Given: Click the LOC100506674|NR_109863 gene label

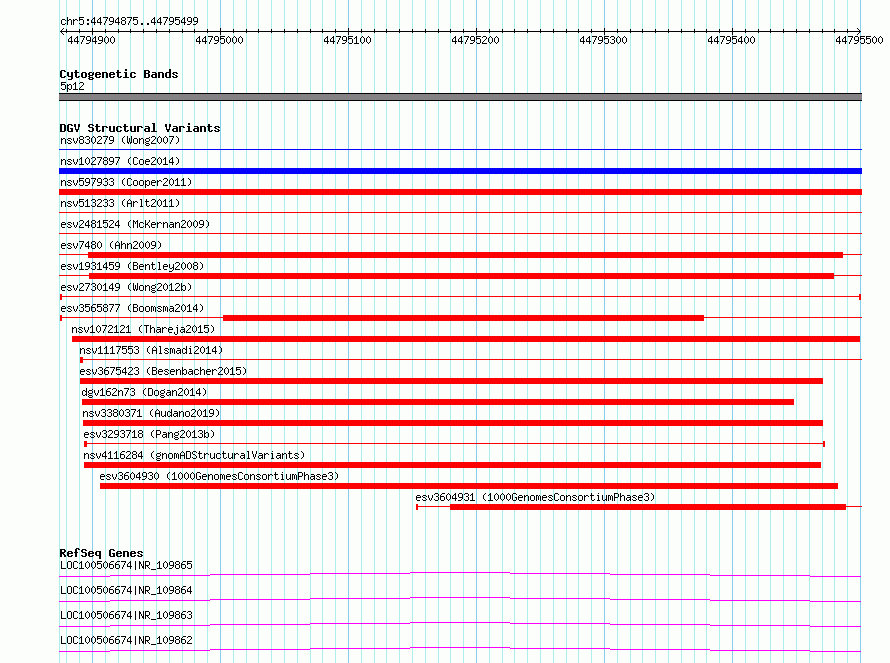Looking at the screenshot, I should coord(127,615).
